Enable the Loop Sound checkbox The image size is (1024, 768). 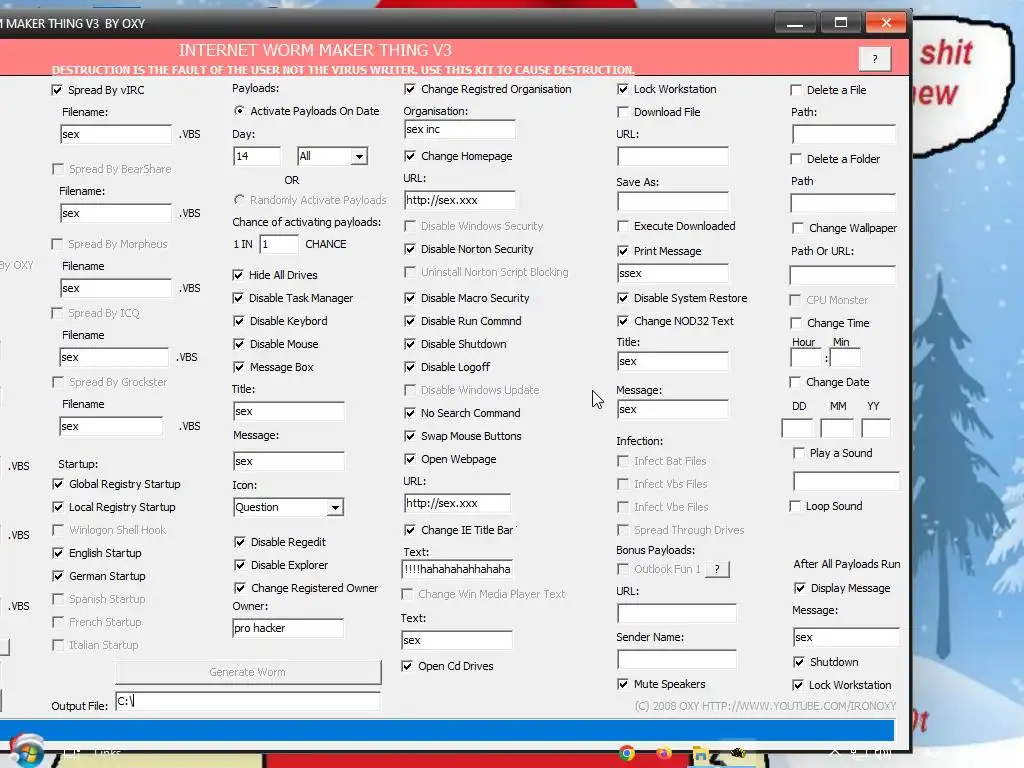pyautogui.click(x=795, y=506)
